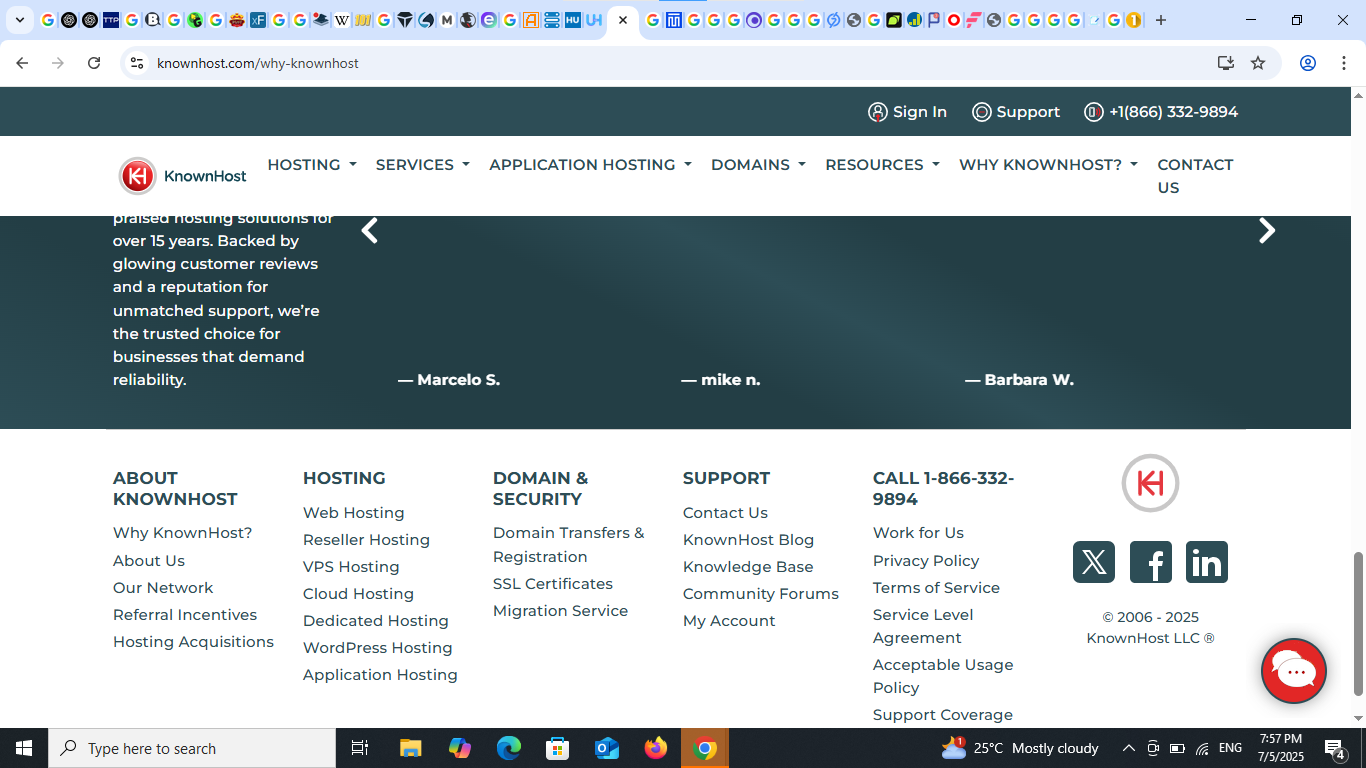The height and width of the screenshot is (768, 1366).
Task: Click the phone icon beside +1(866) 332-9894
Action: [1094, 112]
